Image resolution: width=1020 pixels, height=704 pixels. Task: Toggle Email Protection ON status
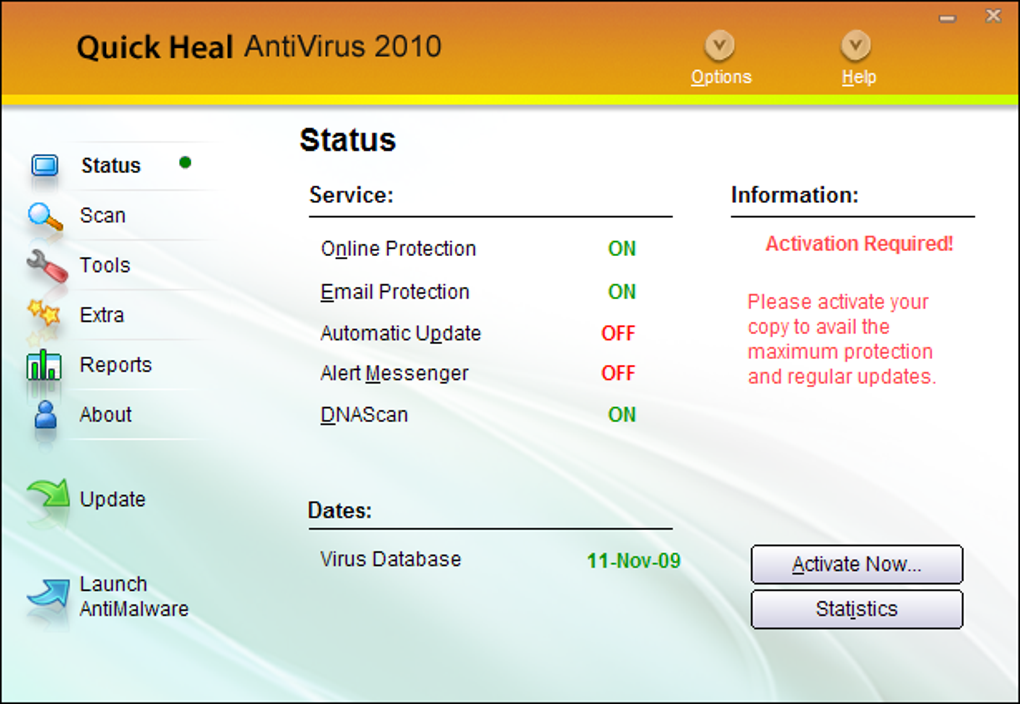coord(622,291)
